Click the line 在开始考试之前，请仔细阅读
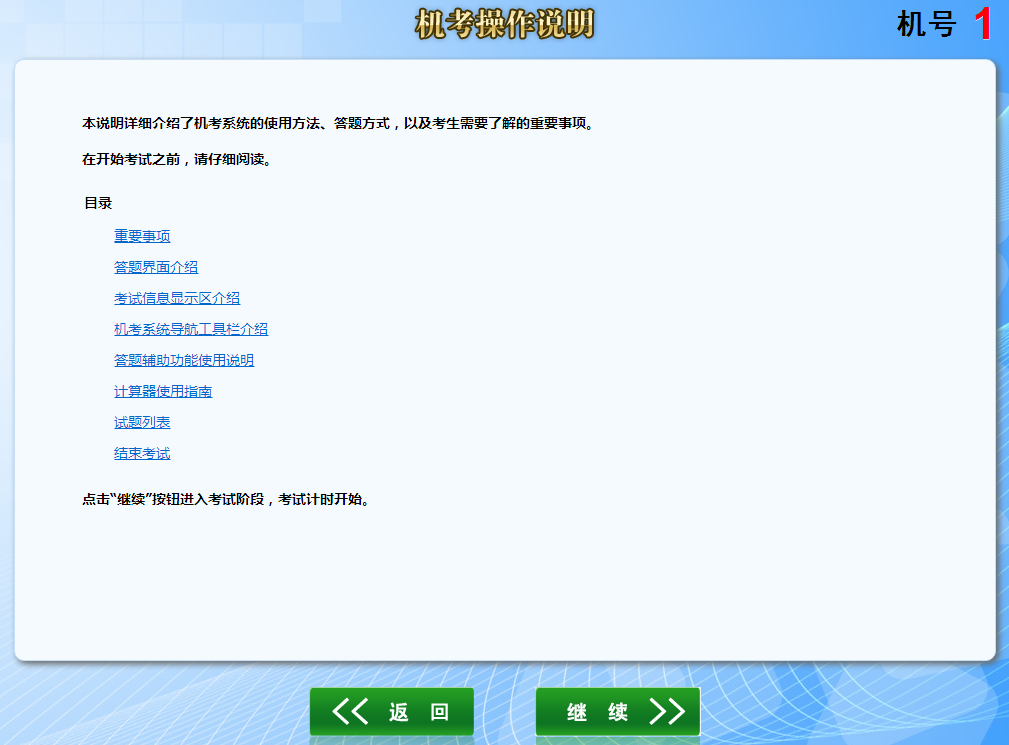 (178, 159)
